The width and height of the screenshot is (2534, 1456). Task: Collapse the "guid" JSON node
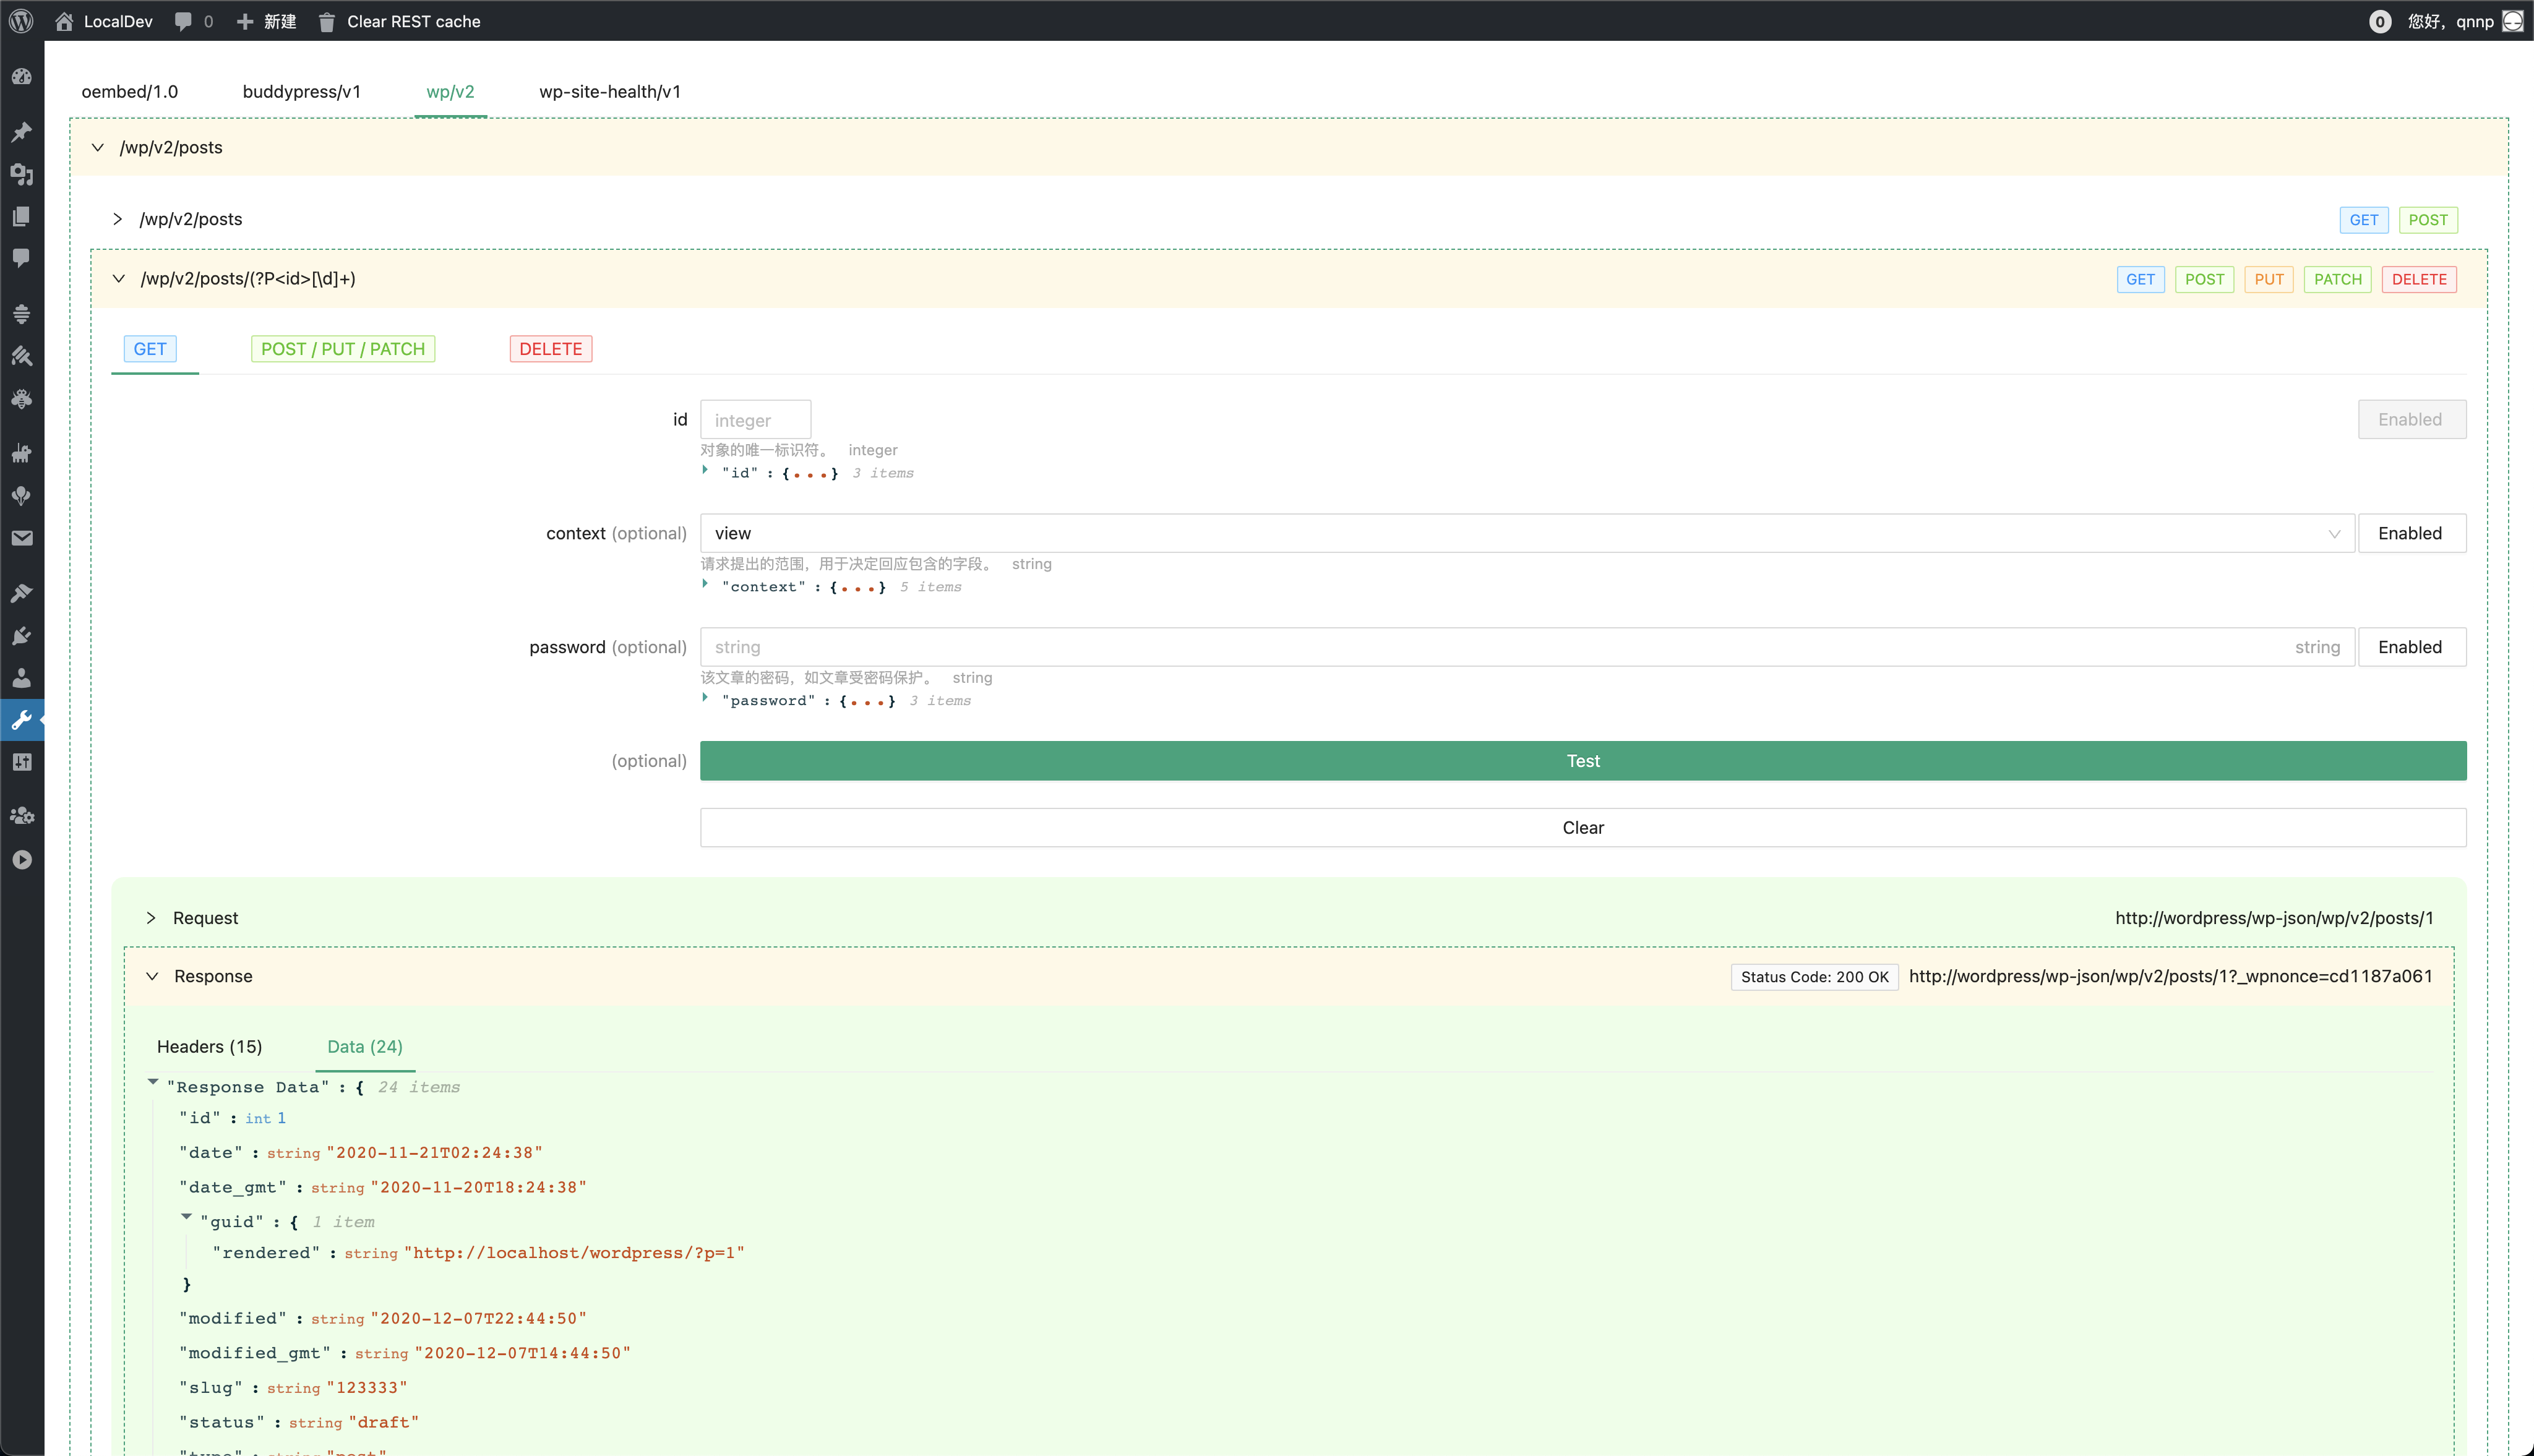coord(186,1217)
